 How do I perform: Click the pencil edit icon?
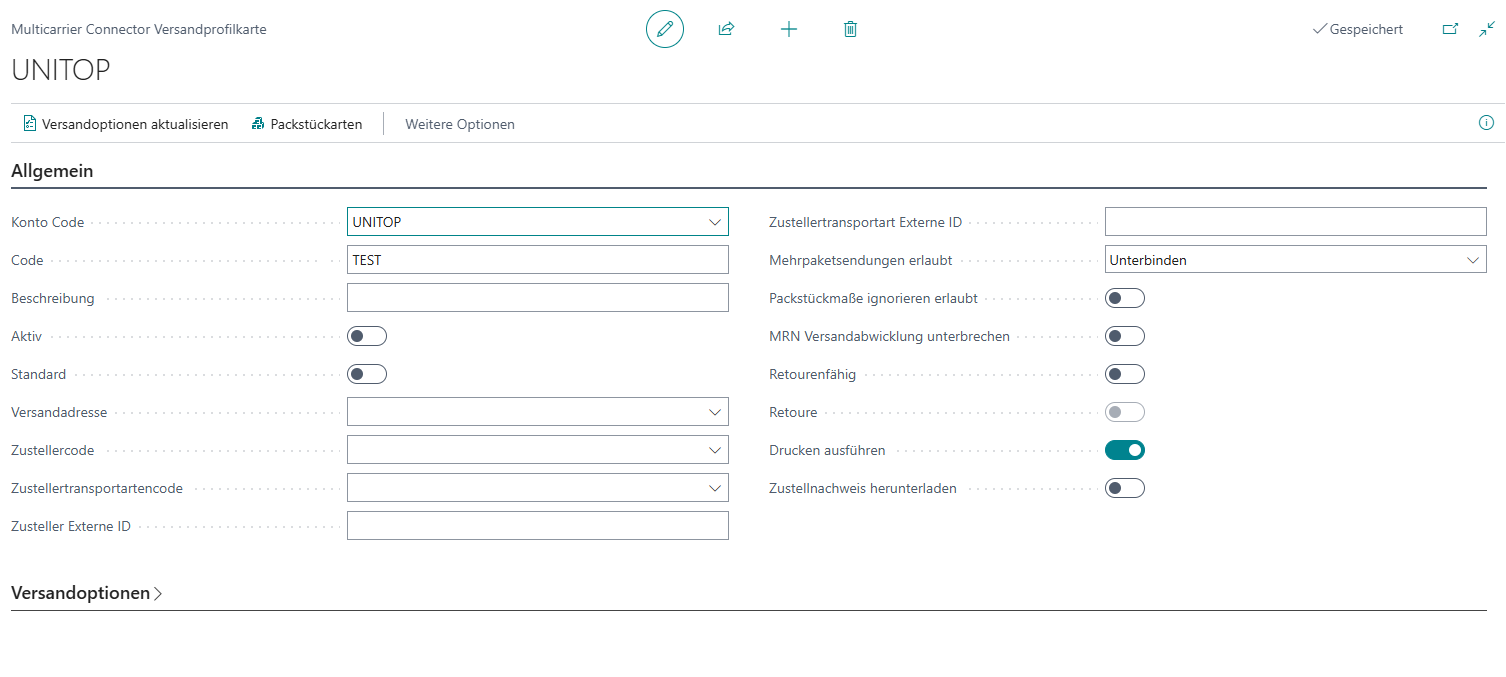pos(665,29)
